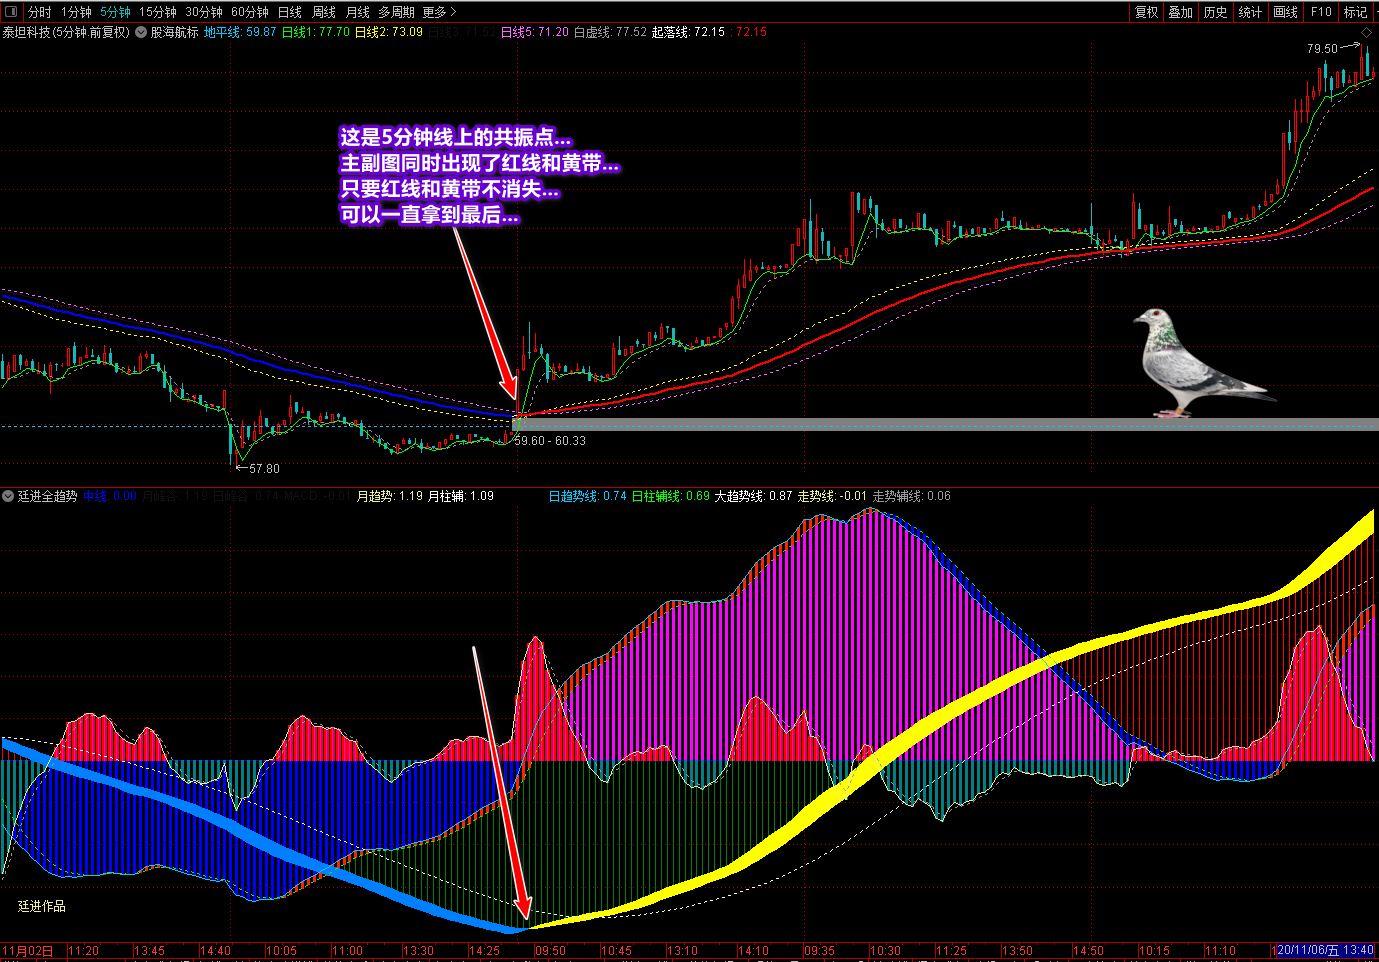Screen dimensions: 1379x962
Task: Click the panel layout icon at top-left
Action: click(12, 12)
